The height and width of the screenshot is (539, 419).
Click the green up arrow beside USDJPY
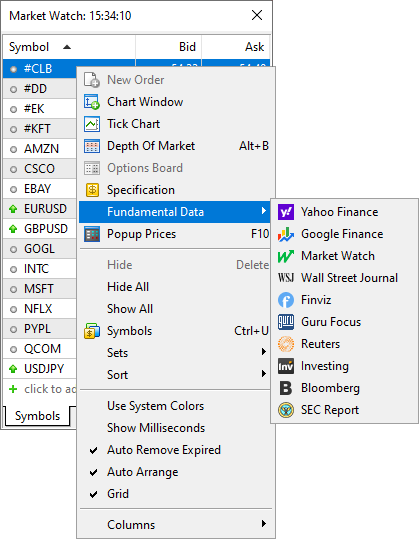click(13, 369)
